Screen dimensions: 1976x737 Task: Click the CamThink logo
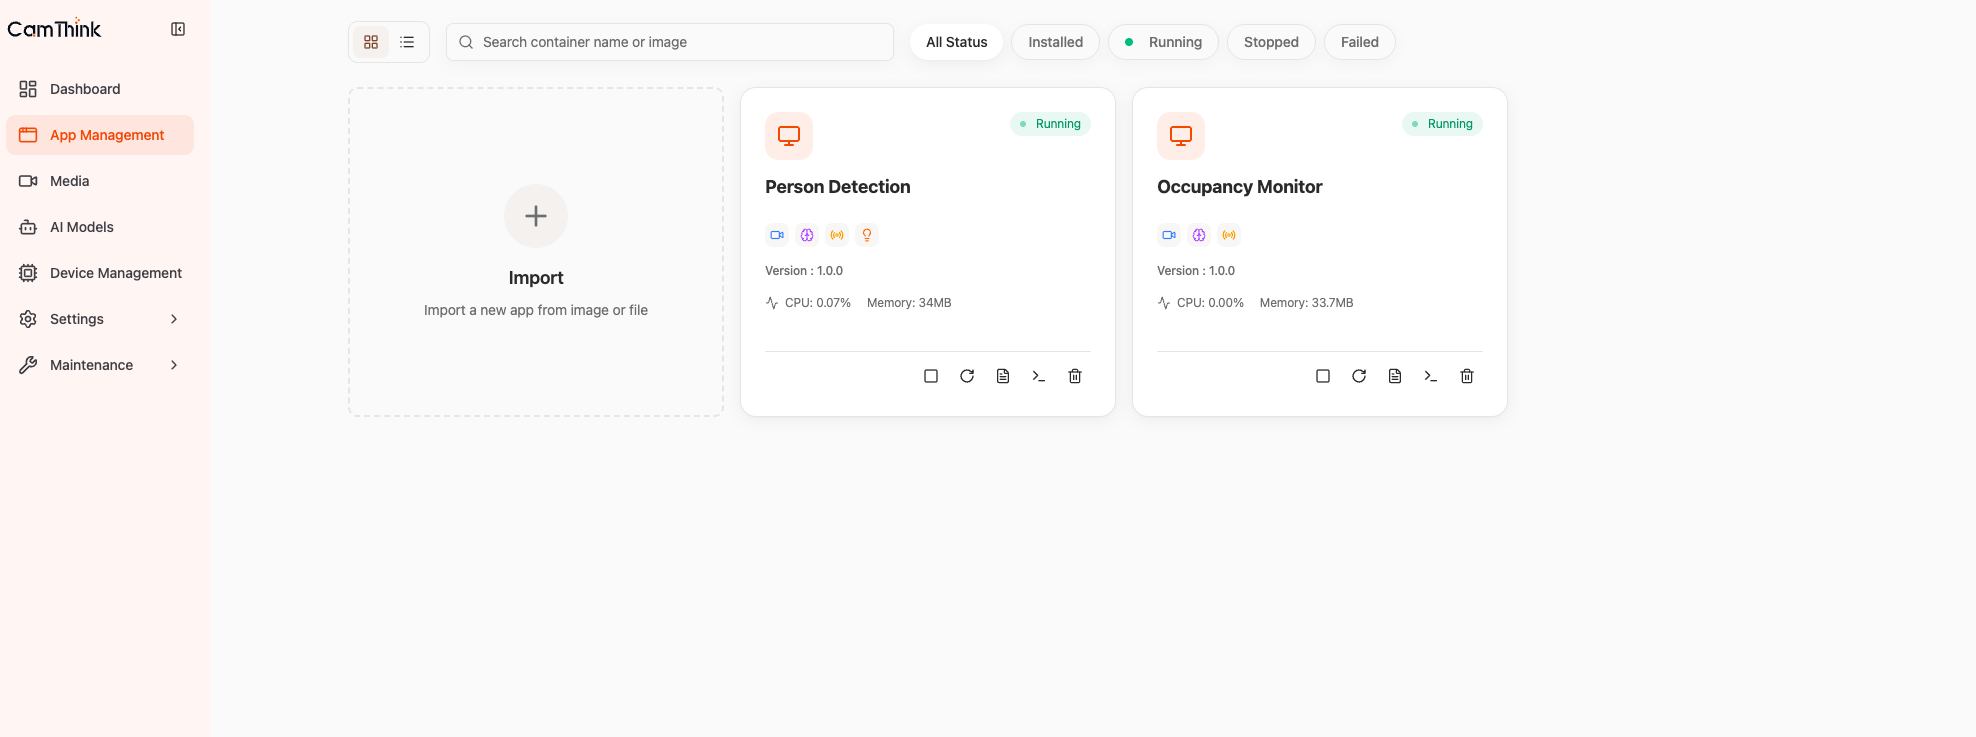(54, 29)
